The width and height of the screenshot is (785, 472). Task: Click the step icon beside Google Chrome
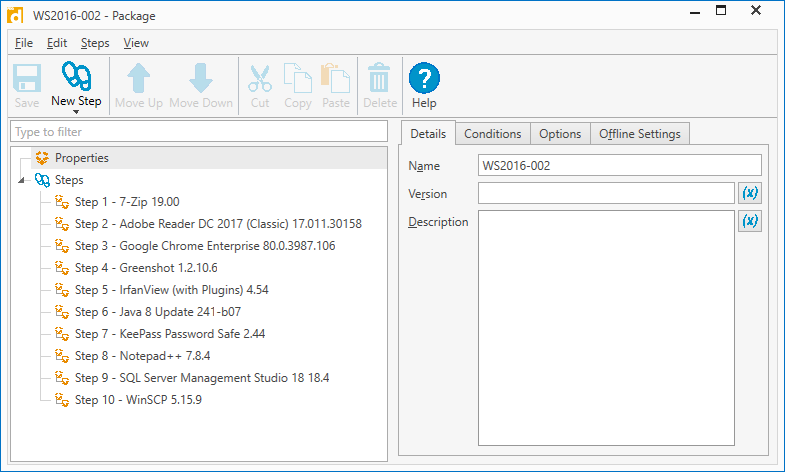62,246
